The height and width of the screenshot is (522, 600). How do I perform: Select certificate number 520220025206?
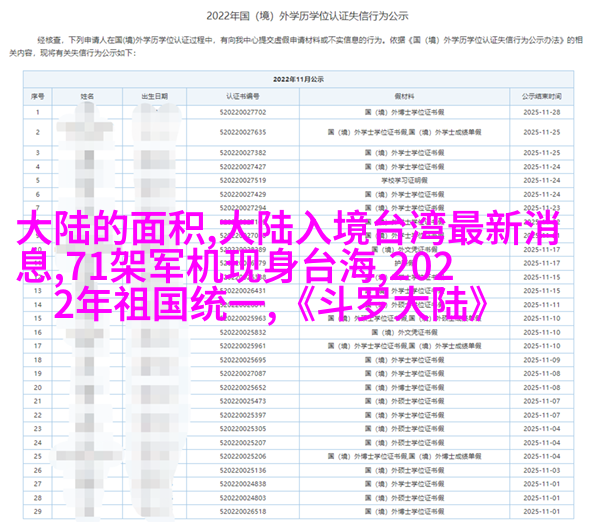(x=243, y=456)
